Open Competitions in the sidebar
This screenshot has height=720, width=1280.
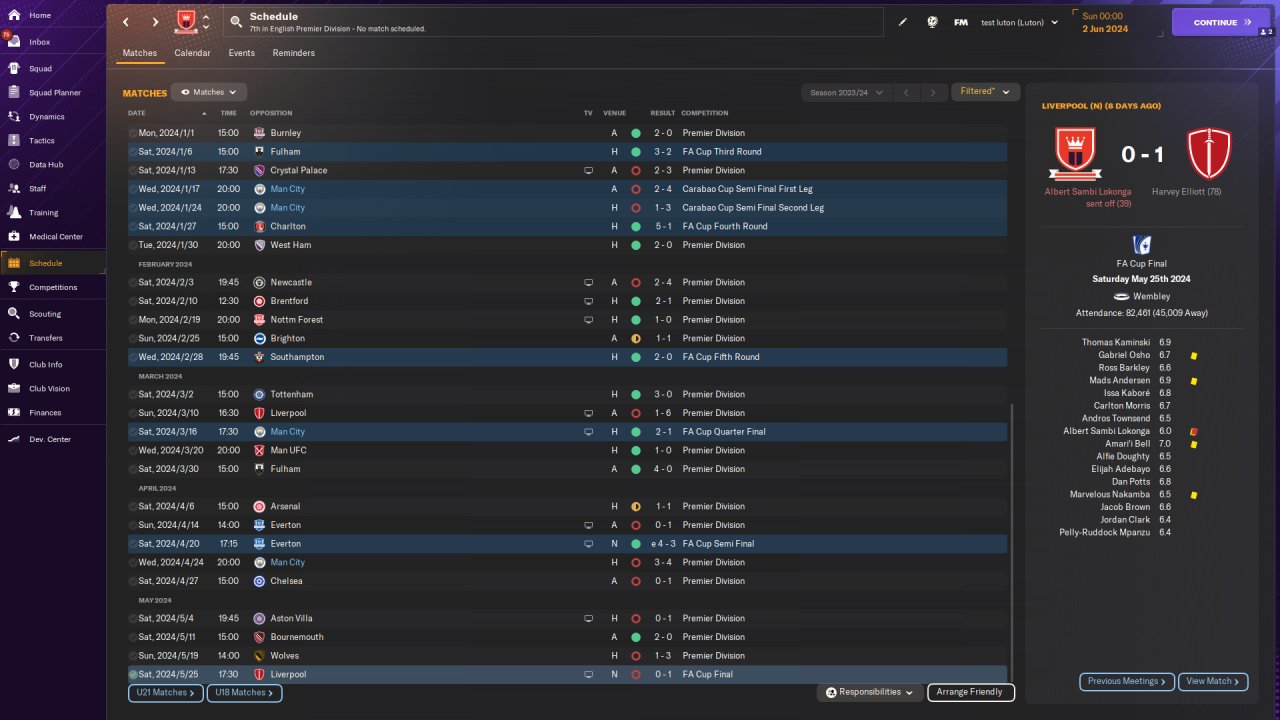pyautogui.click(x=53, y=287)
